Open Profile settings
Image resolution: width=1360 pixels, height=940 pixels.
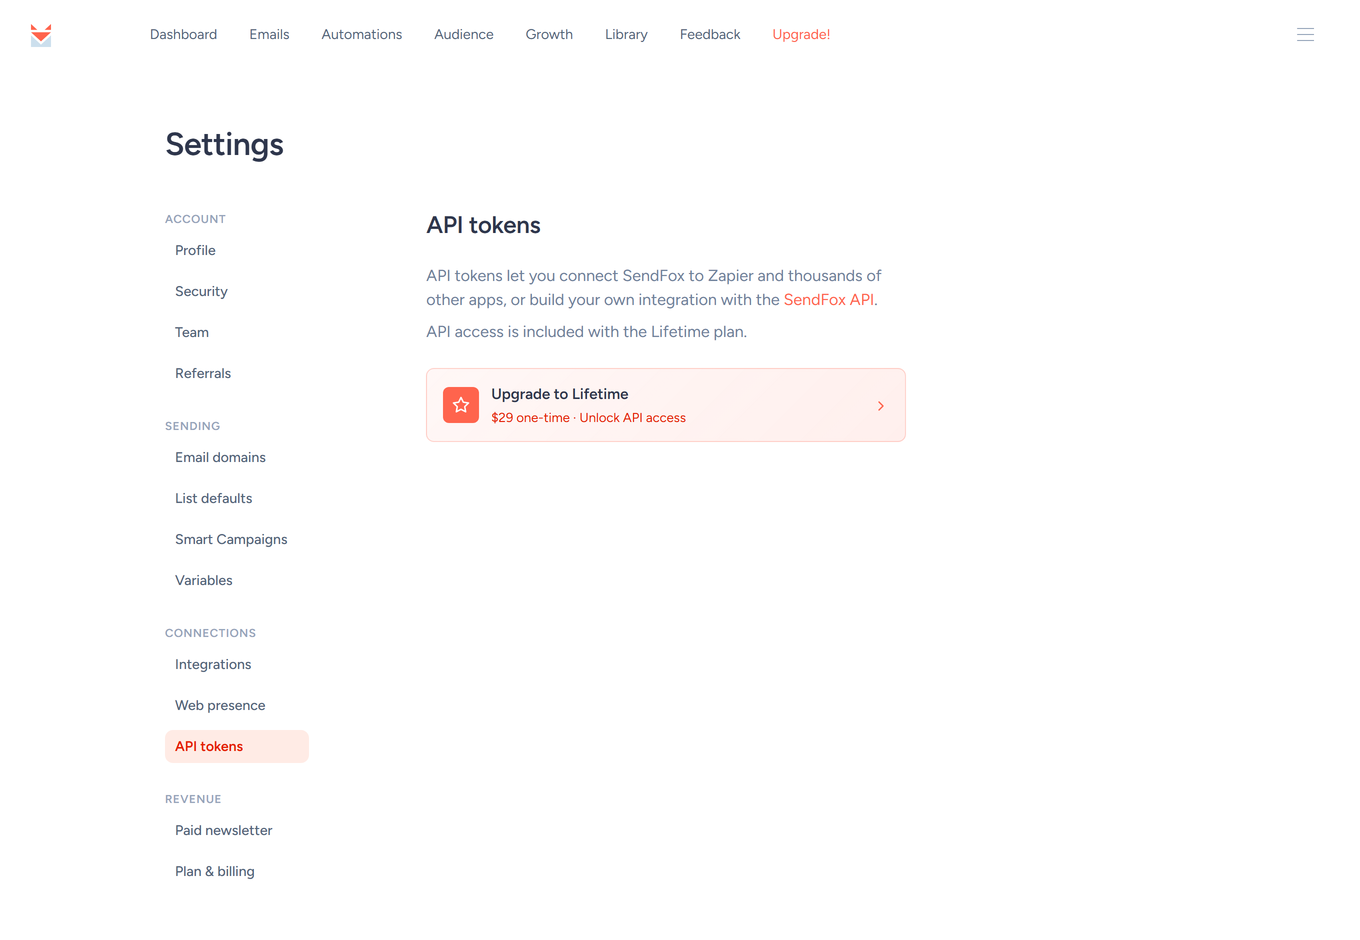coord(237,250)
